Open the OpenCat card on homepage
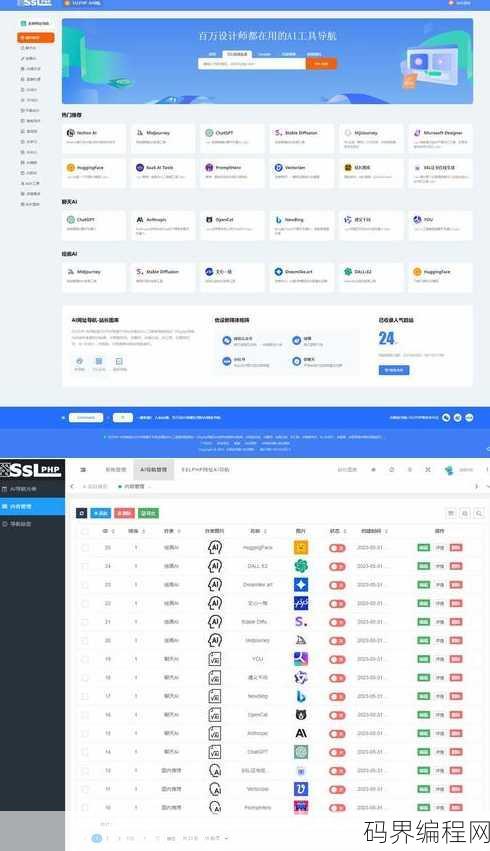Image resolution: width=490 pixels, height=851 pixels. pos(232,225)
